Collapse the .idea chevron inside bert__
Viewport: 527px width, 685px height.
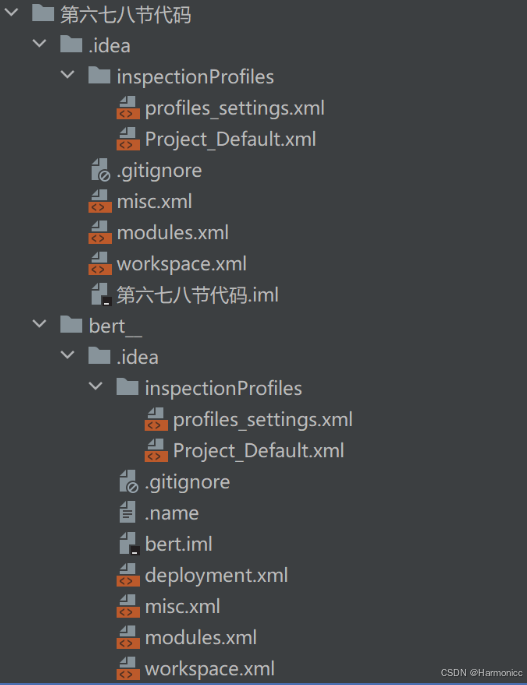(68, 355)
